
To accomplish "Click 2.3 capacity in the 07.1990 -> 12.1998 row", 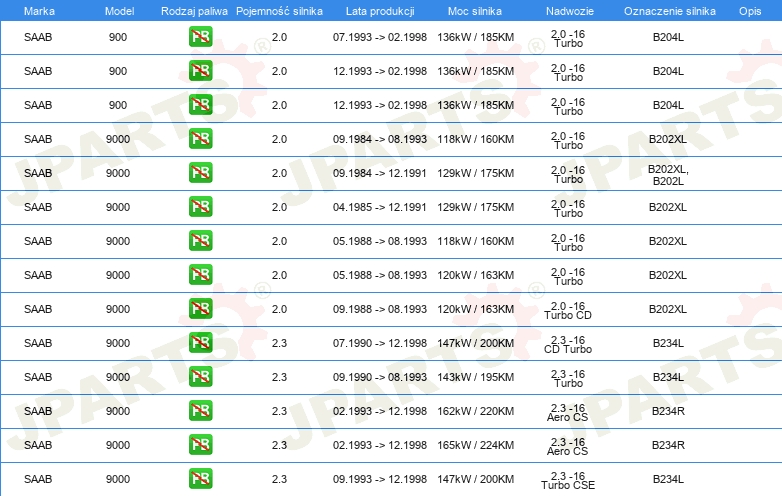I will tap(279, 343).
